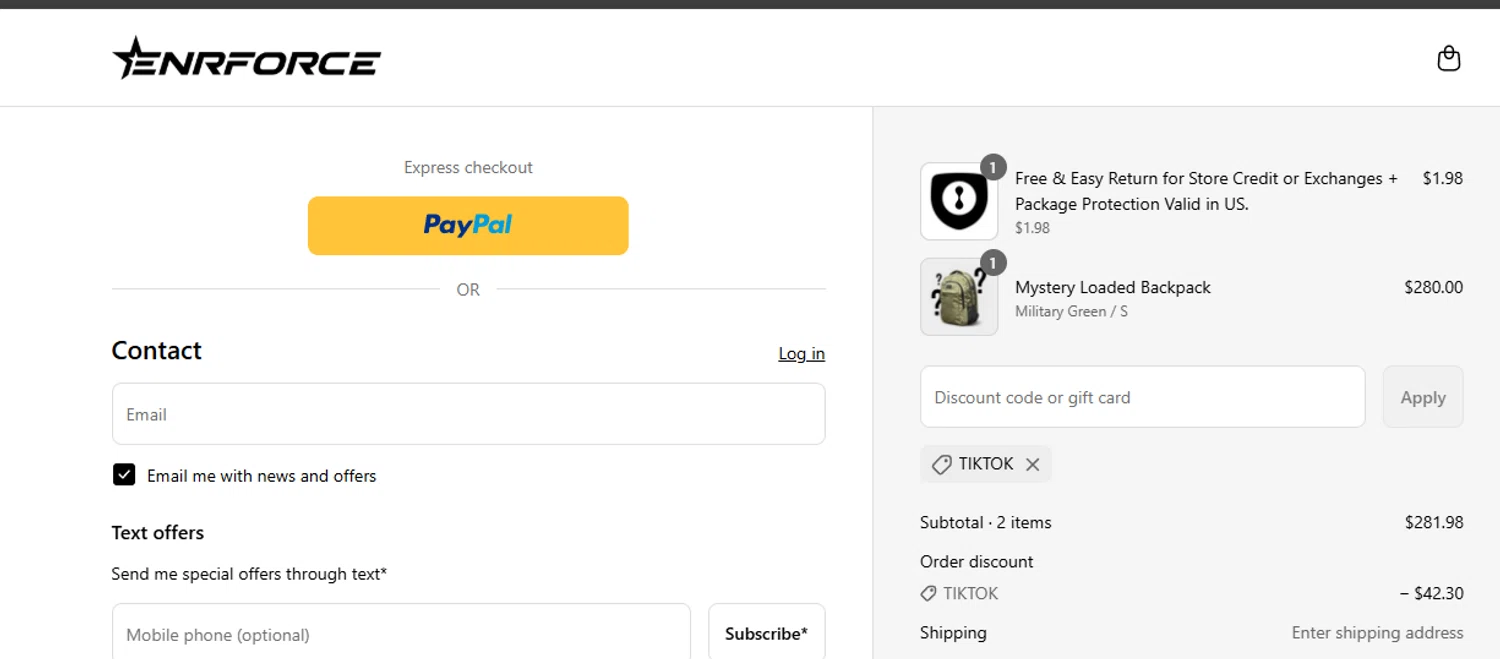Click the tag icon under Order discount
The image size is (1500, 659).
point(929,593)
